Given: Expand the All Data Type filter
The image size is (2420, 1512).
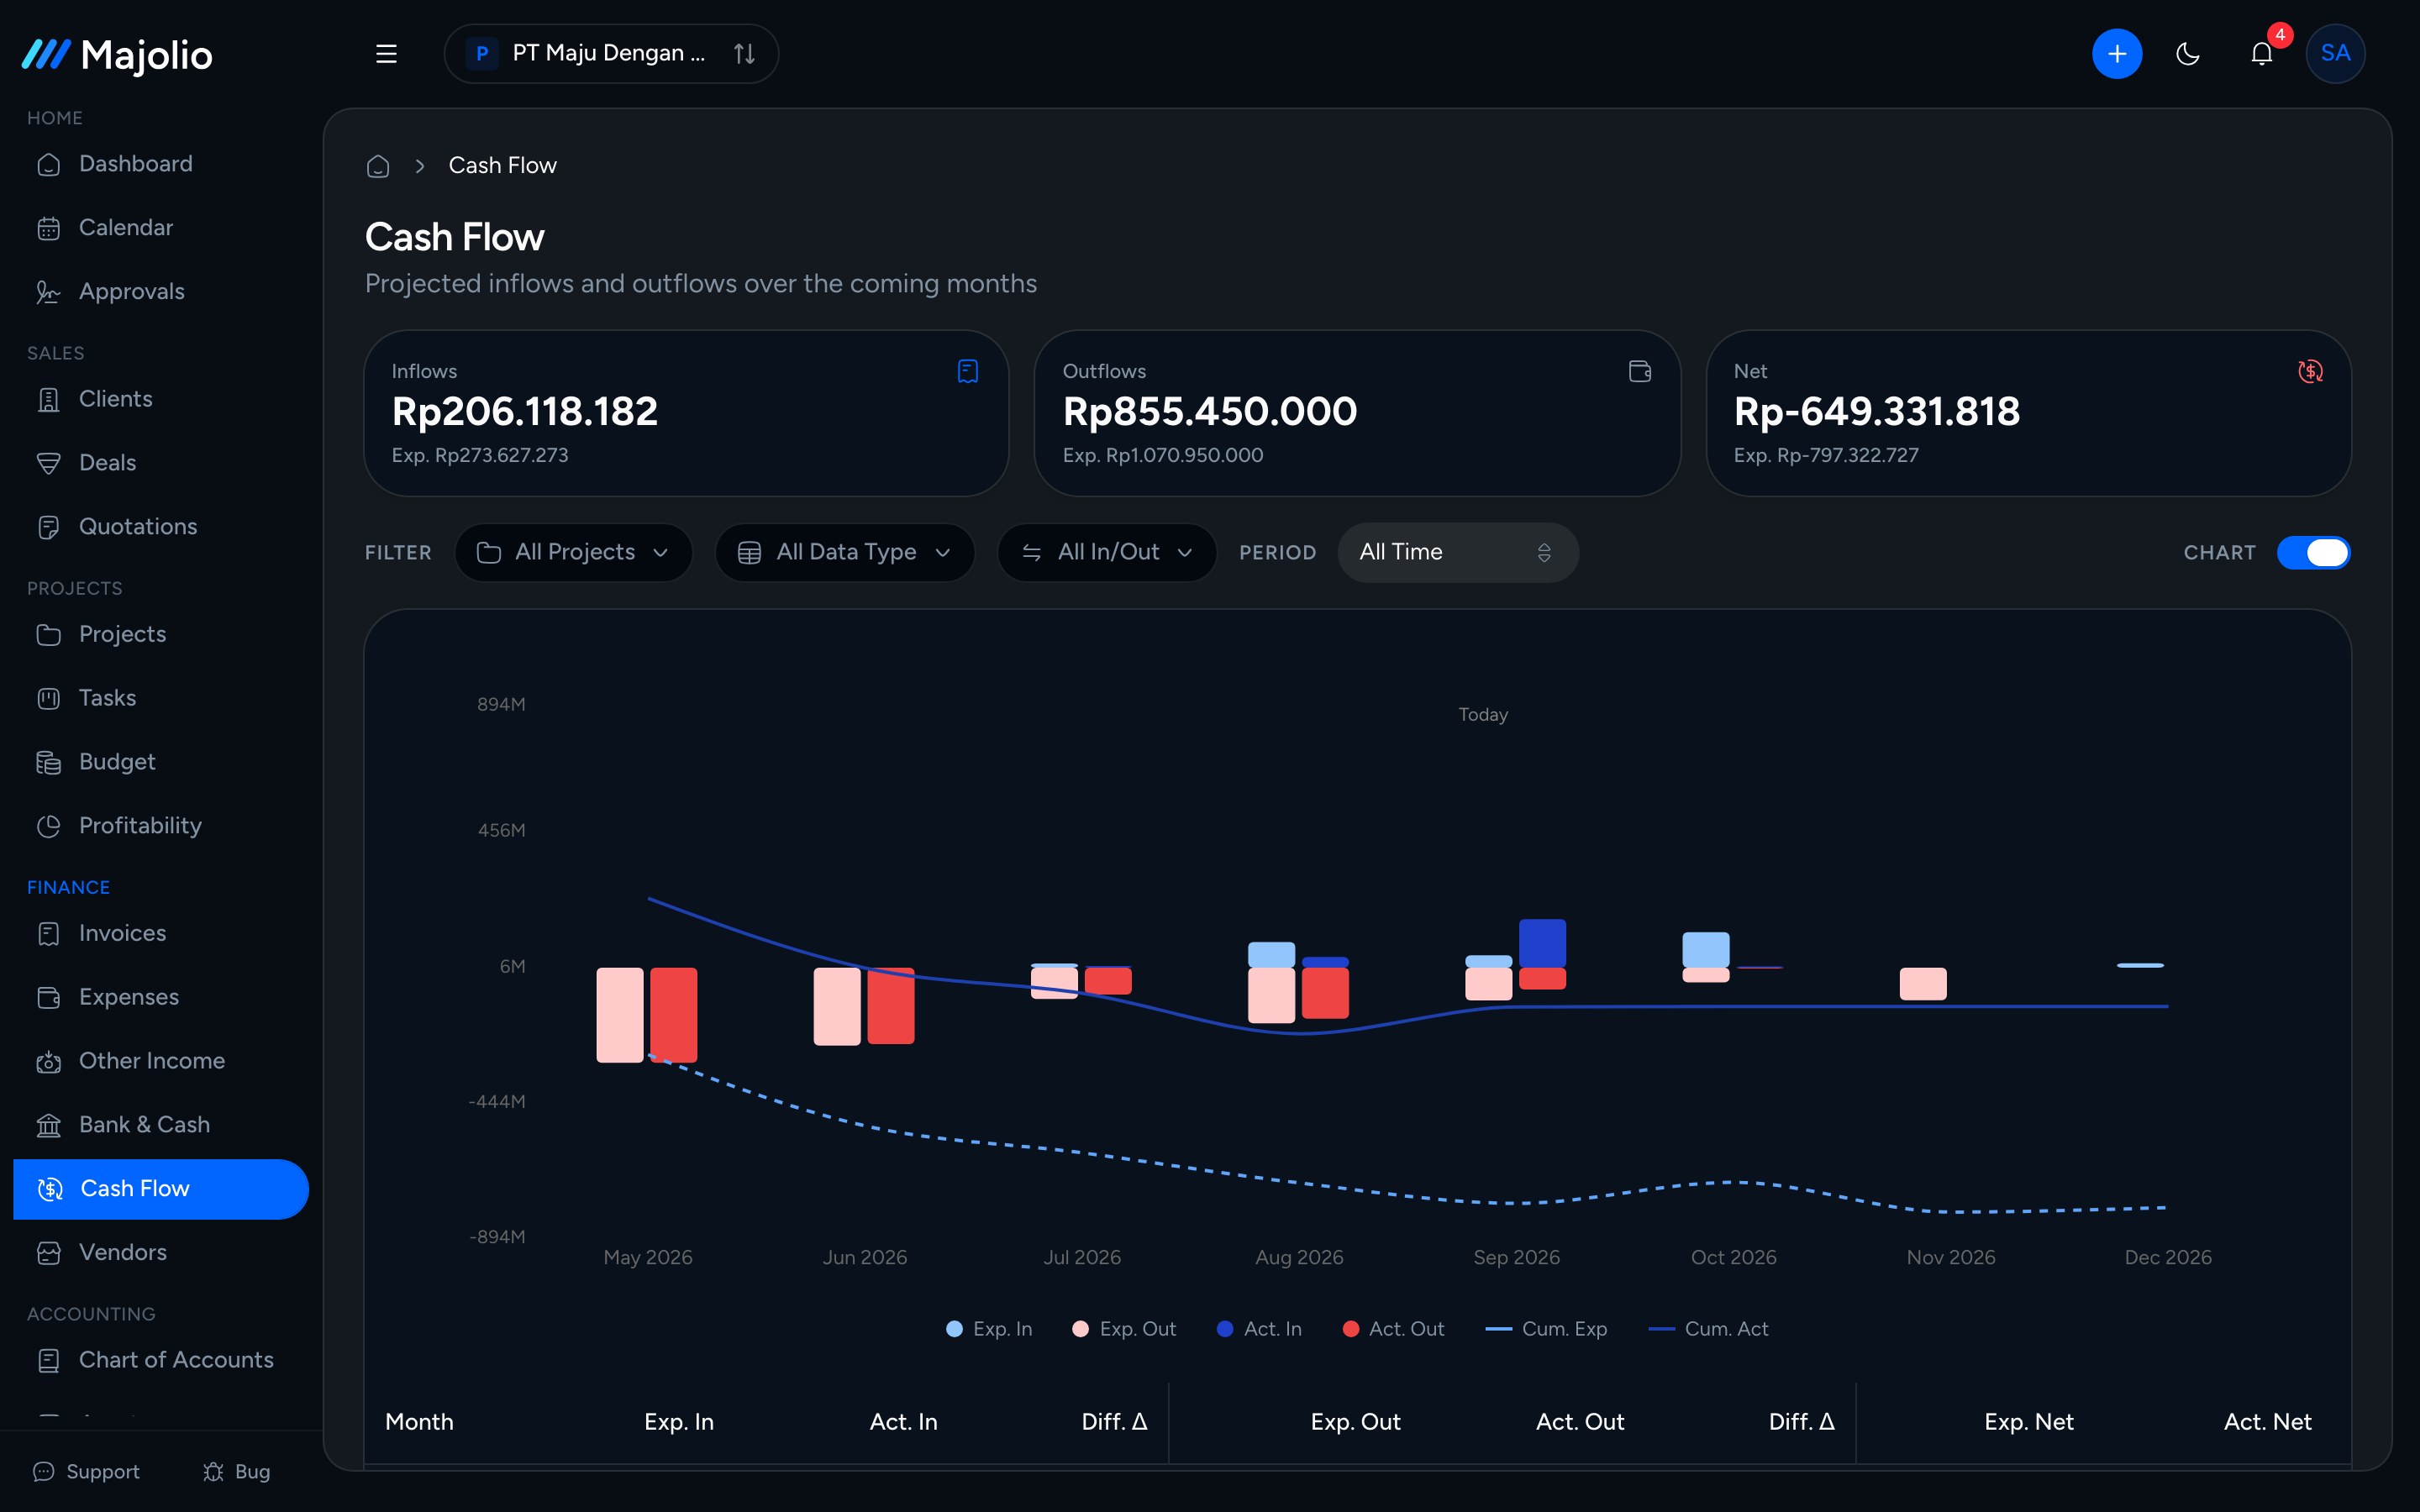Looking at the screenshot, I should tap(844, 553).
